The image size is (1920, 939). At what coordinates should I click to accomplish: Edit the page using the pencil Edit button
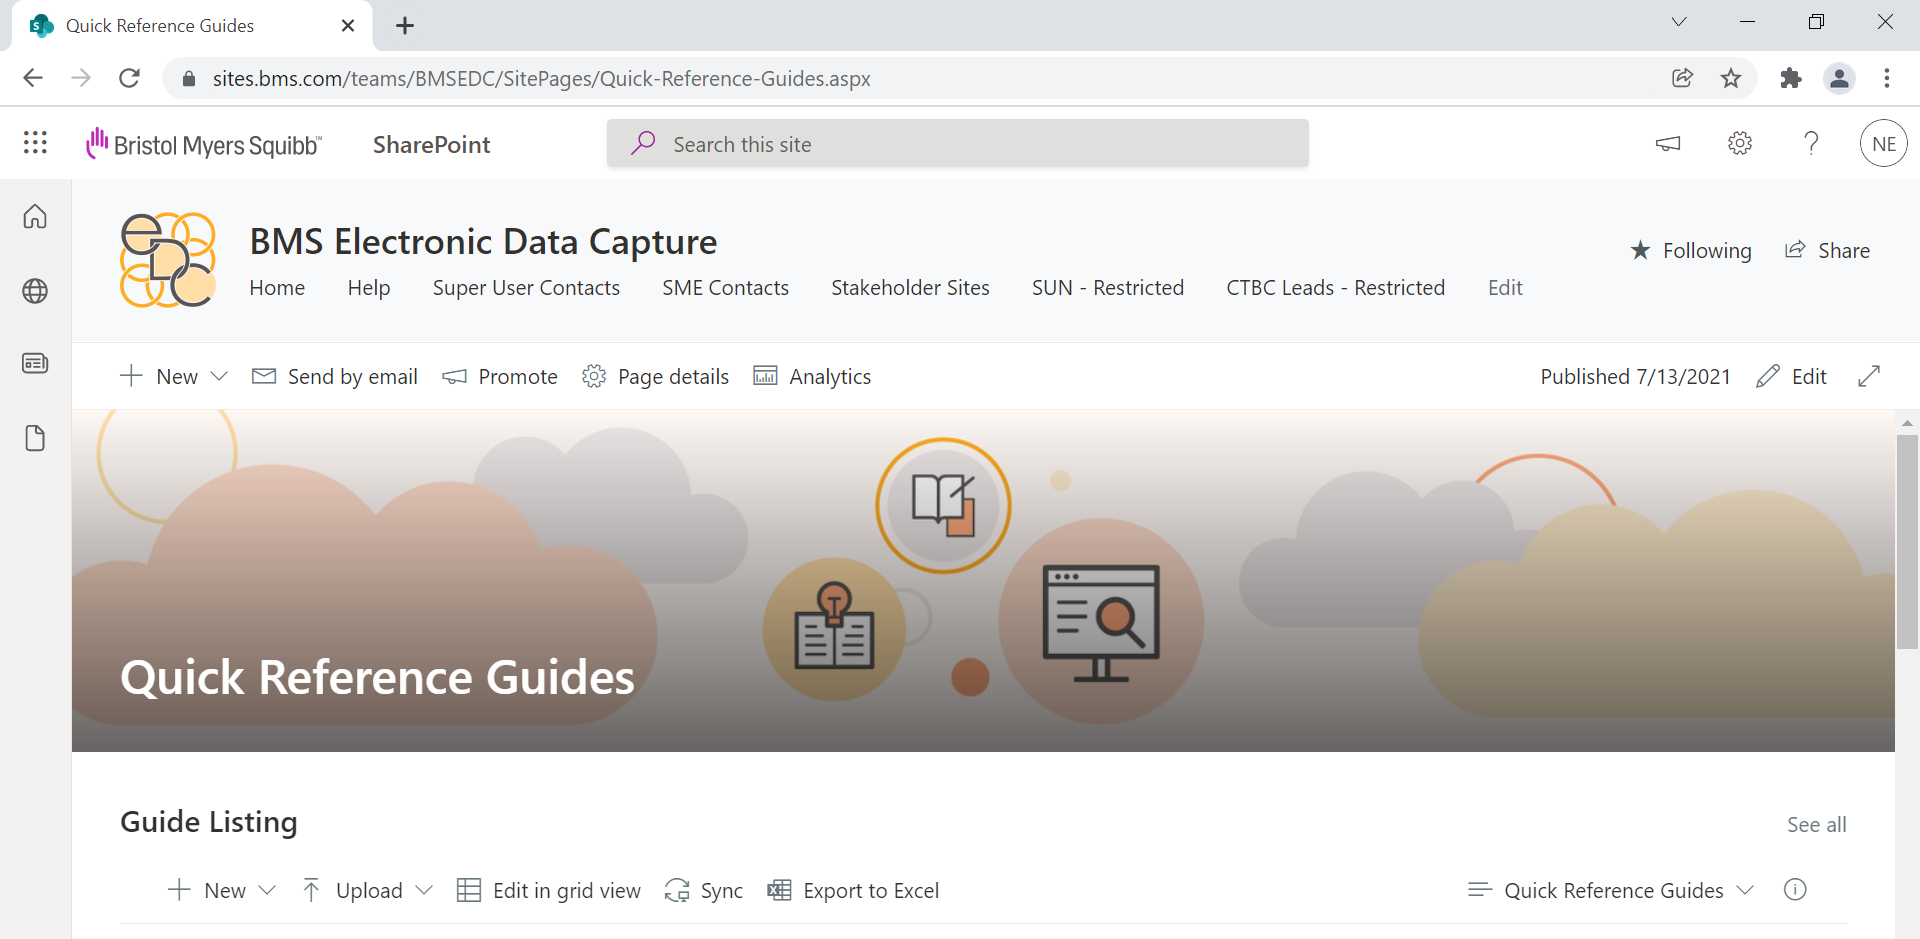(1792, 376)
